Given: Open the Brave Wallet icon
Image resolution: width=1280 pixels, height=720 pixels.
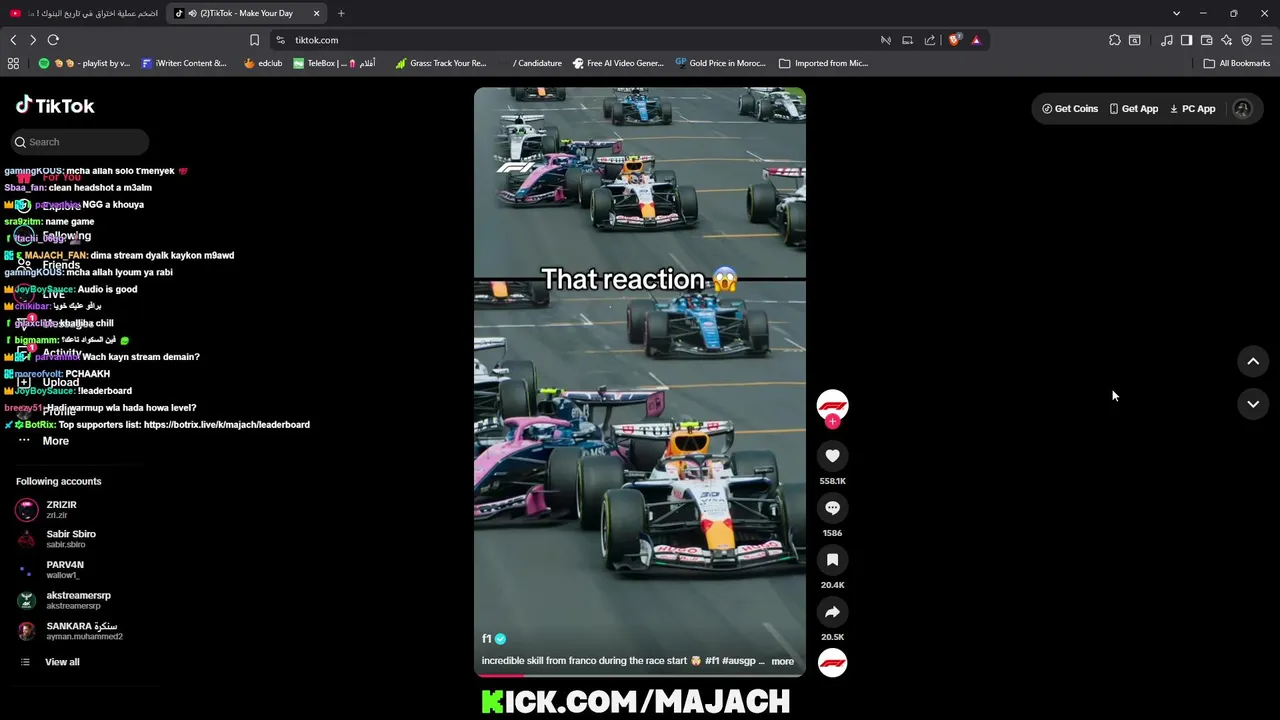Looking at the screenshot, I should pyautogui.click(x=1206, y=40).
